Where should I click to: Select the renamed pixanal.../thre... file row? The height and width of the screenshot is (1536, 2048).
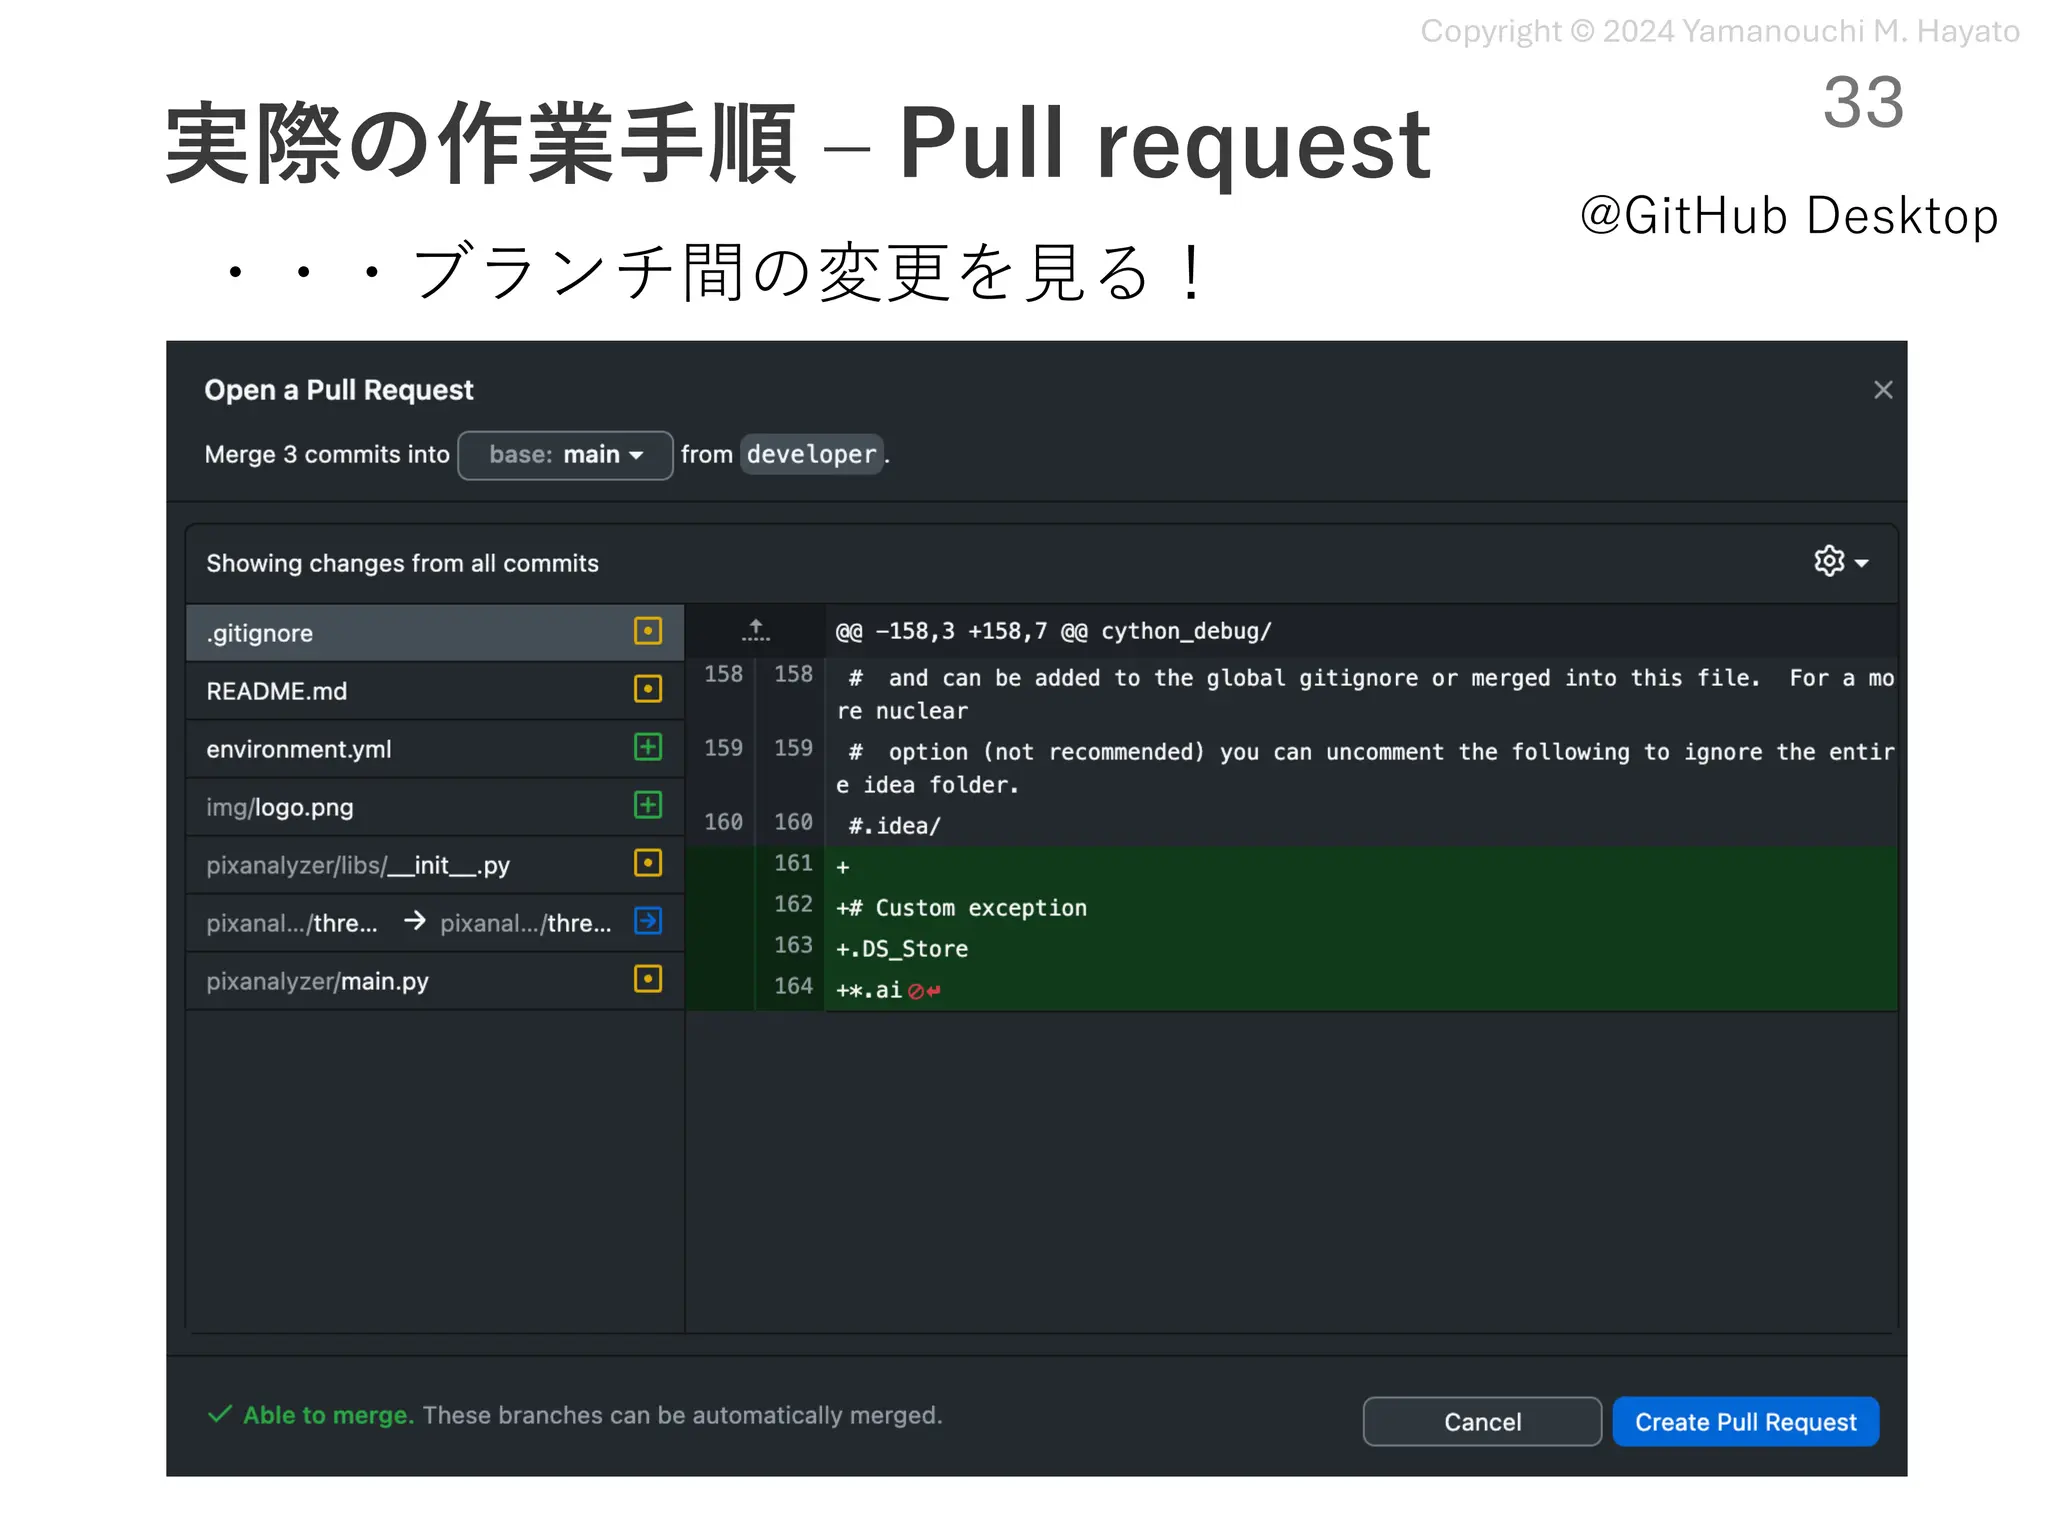(x=435, y=922)
